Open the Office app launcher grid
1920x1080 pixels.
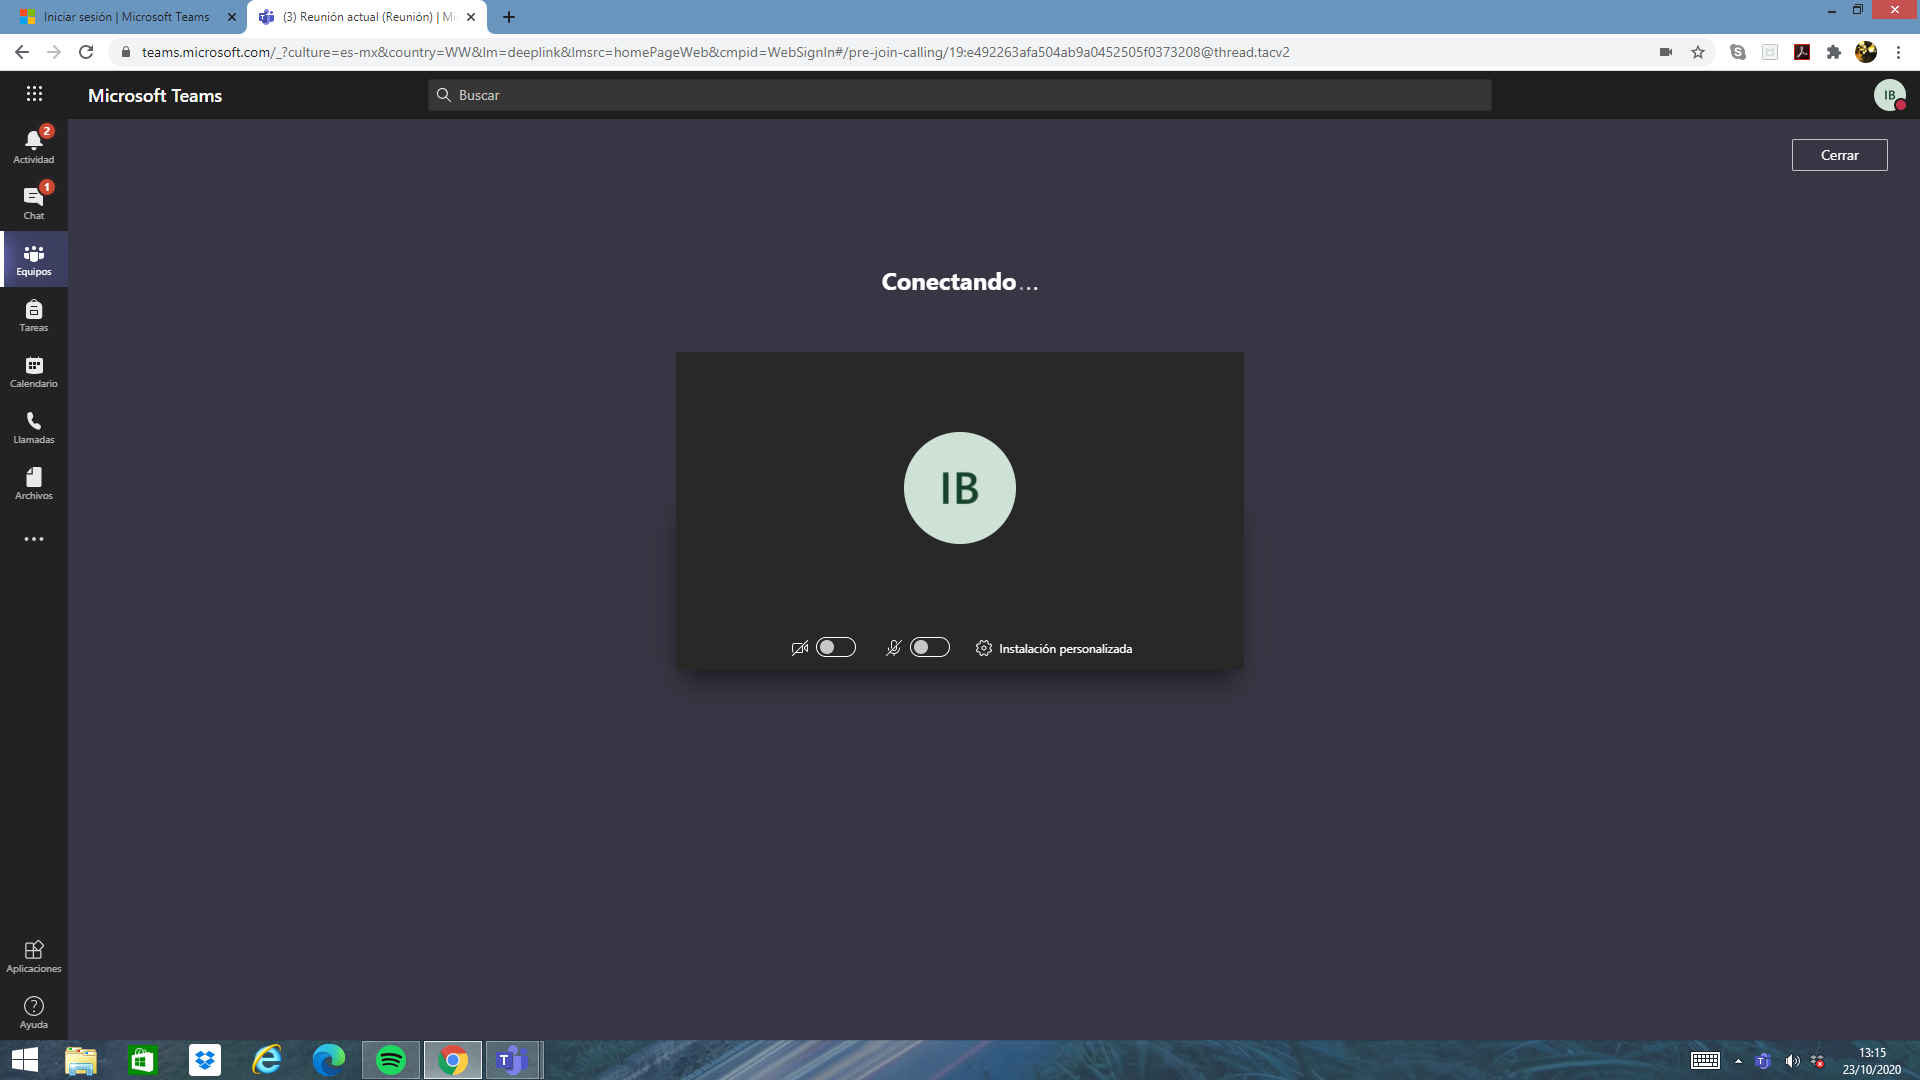pyautogui.click(x=34, y=94)
